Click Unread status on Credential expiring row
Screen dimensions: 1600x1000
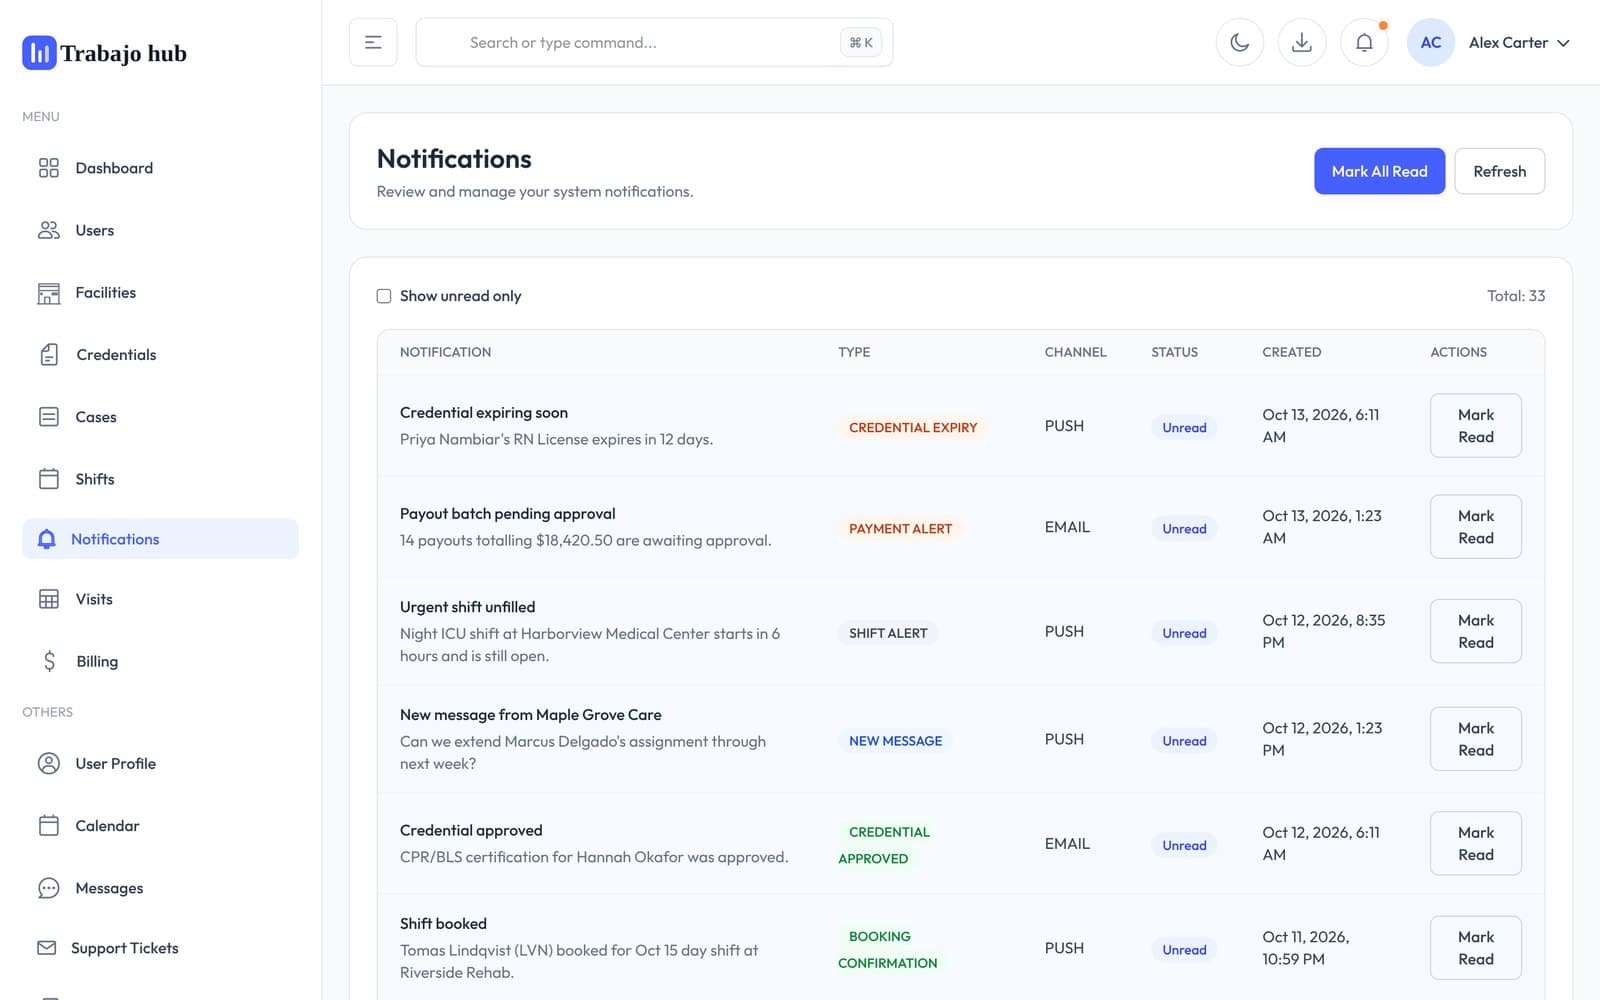point(1184,427)
